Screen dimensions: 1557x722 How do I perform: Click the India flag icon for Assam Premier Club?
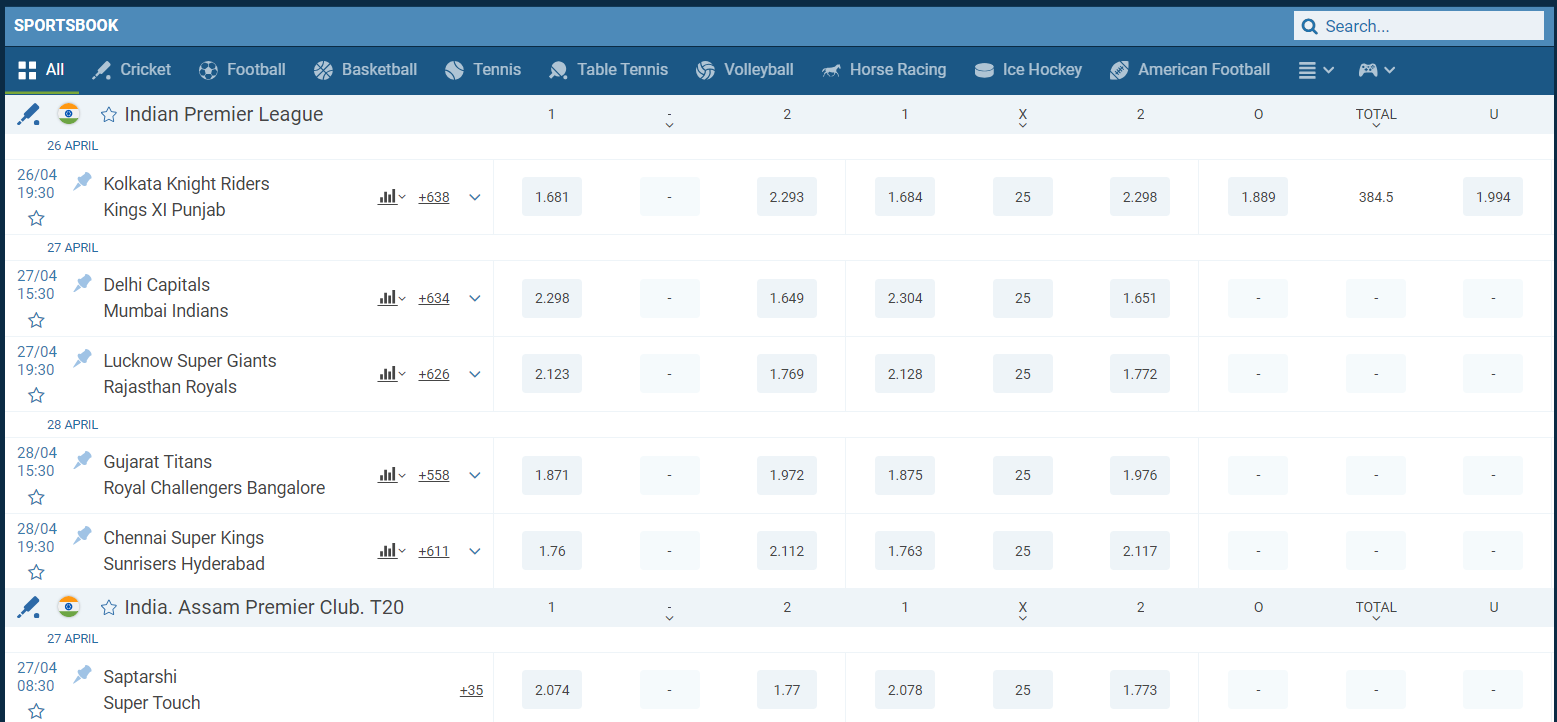click(x=68, y=607)
